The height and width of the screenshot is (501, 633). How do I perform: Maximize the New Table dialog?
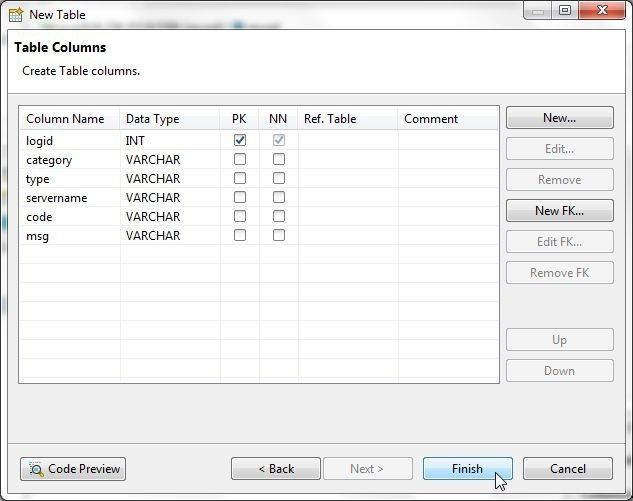click(x=565, y=10)
